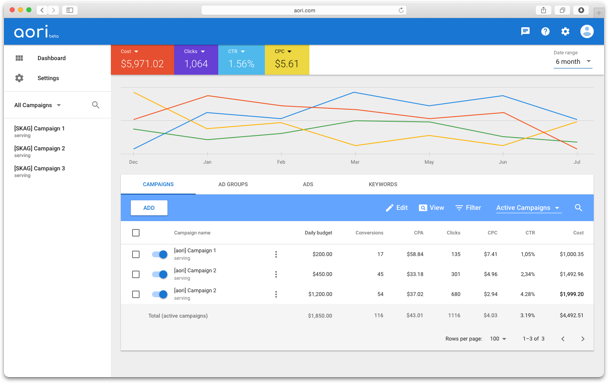Switch to the Keywords tab
This screenshot has height=383, width=608.
(x=383, y=185)
